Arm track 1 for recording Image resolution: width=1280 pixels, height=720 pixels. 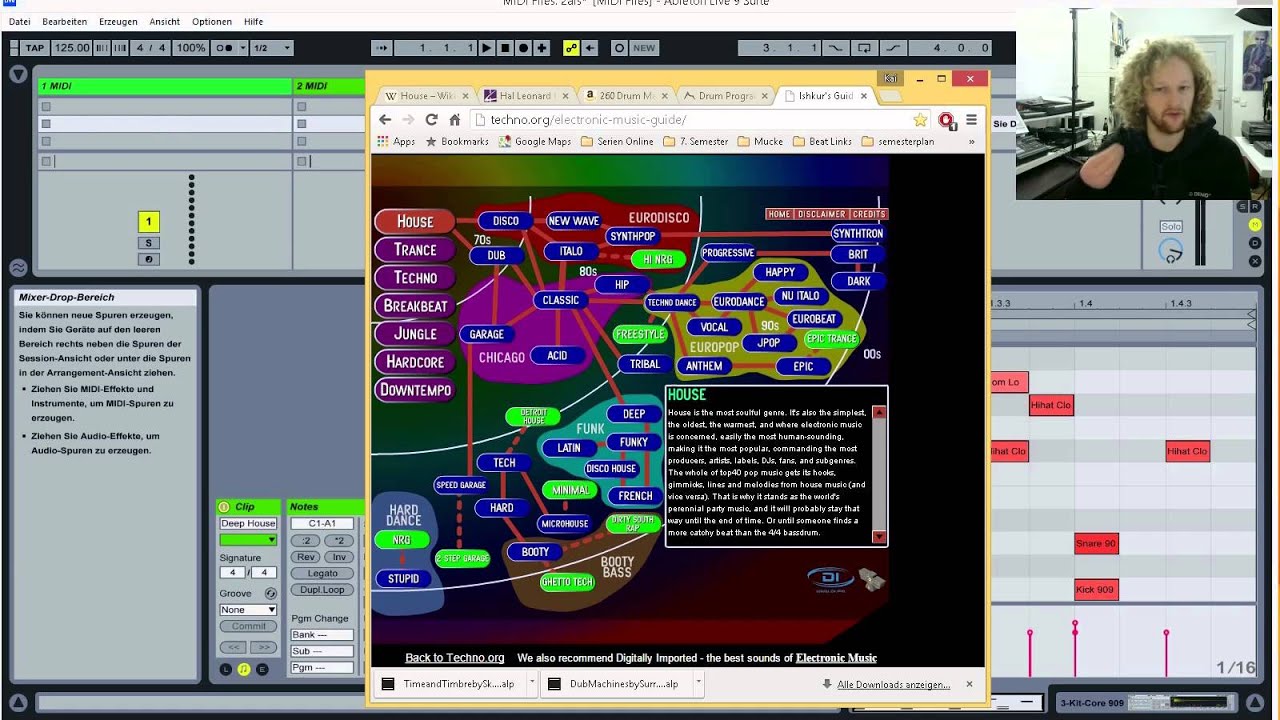point(148,259)
